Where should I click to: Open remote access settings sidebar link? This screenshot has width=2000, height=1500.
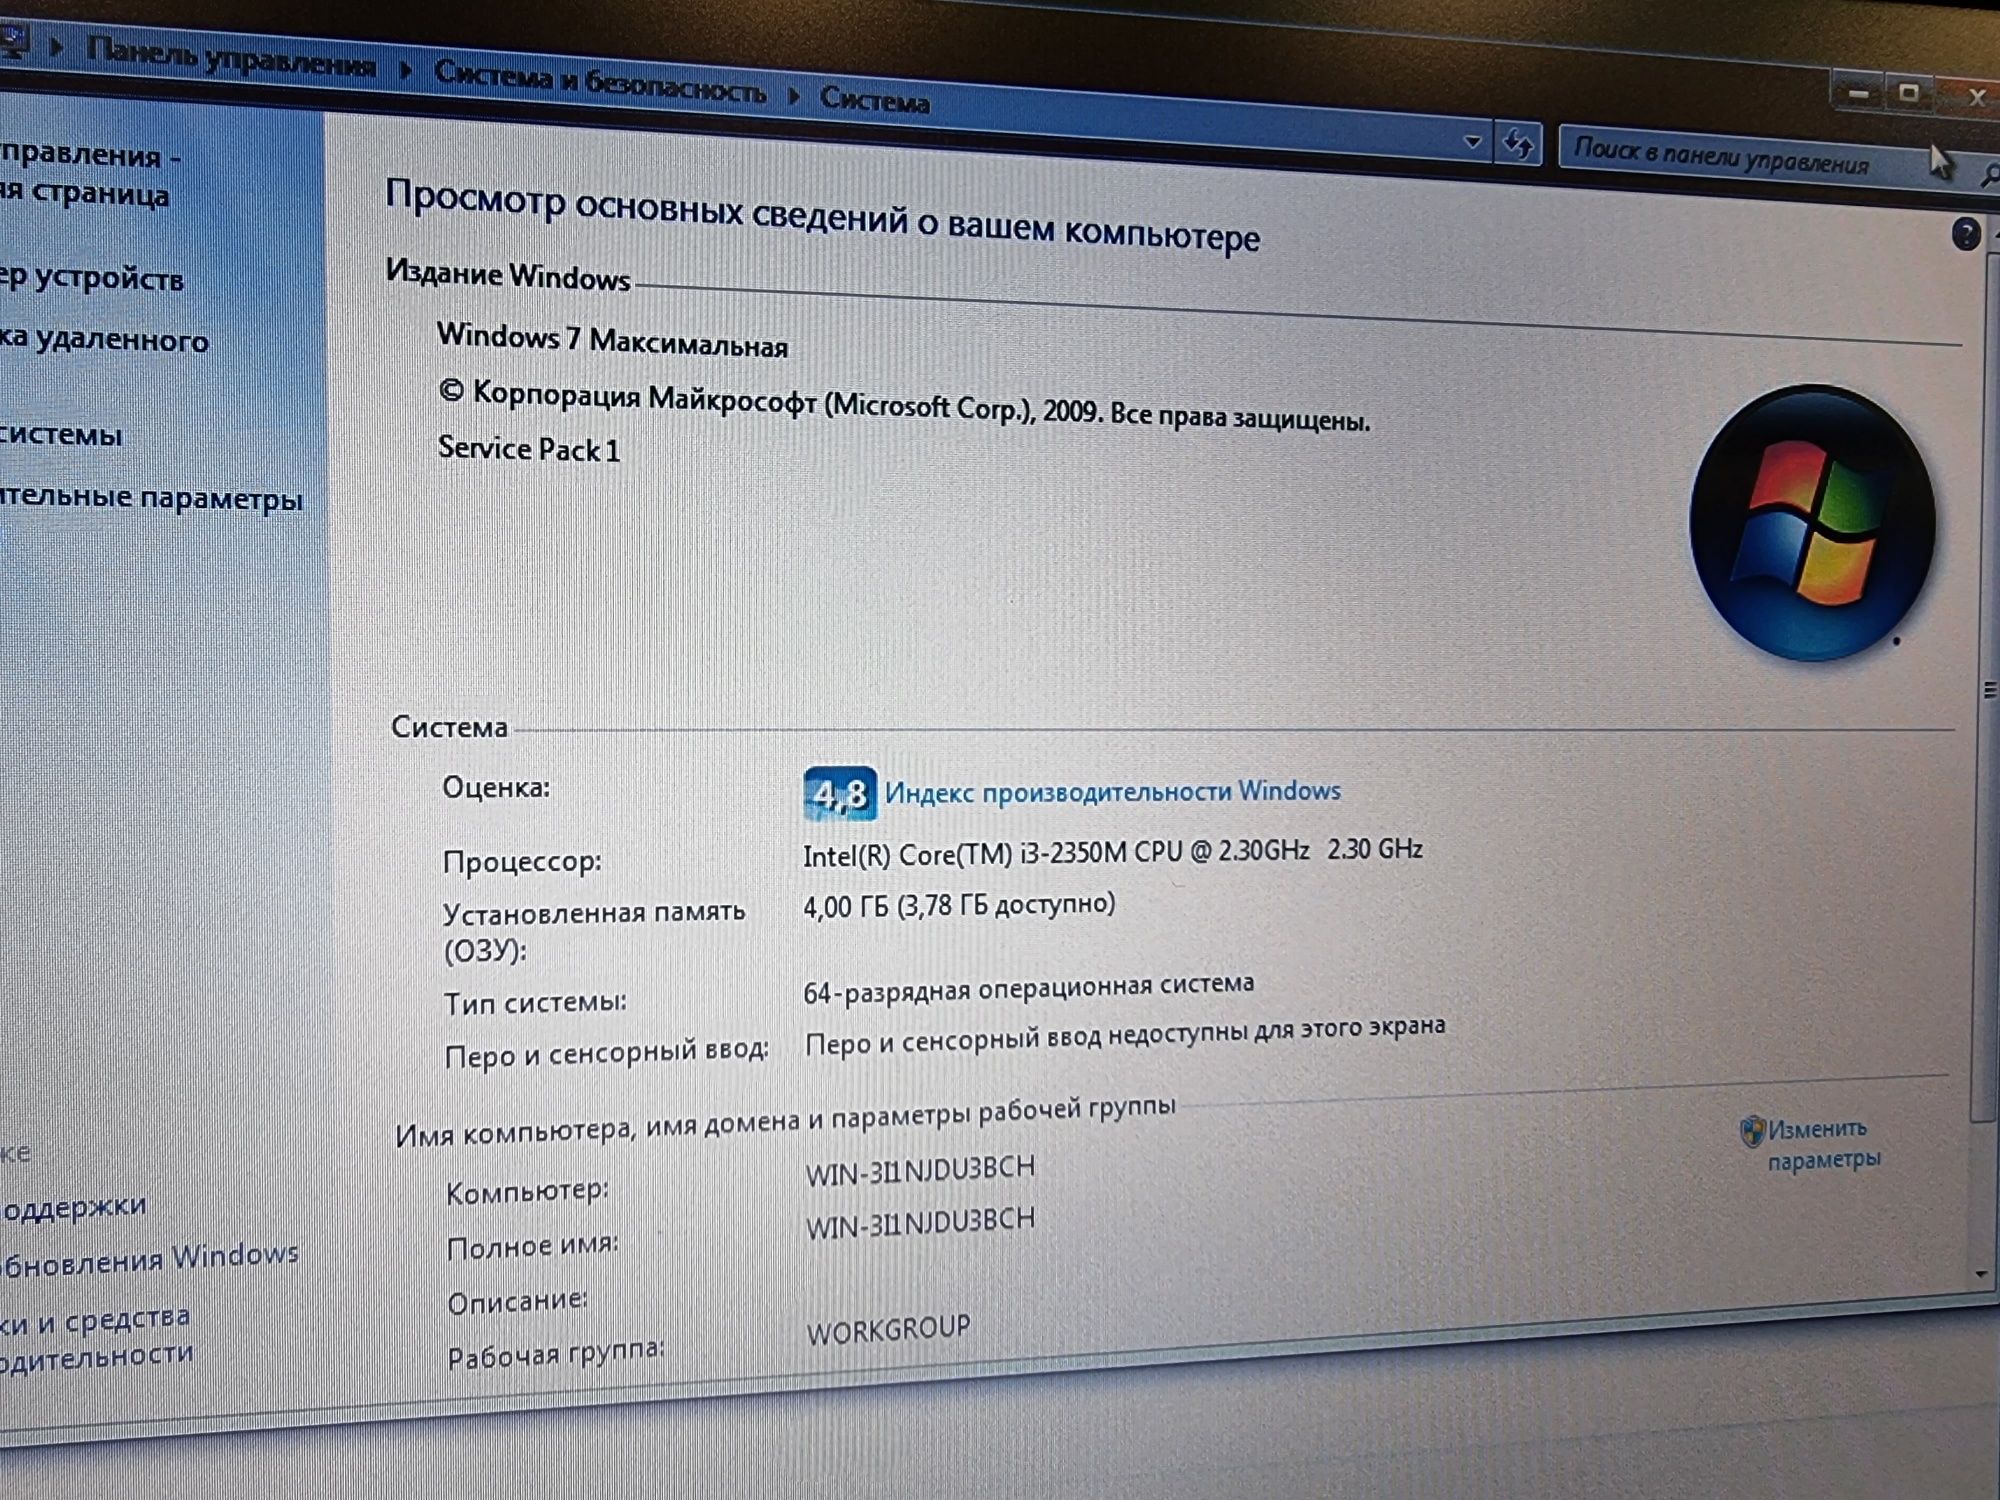click(x=104, y=339)
